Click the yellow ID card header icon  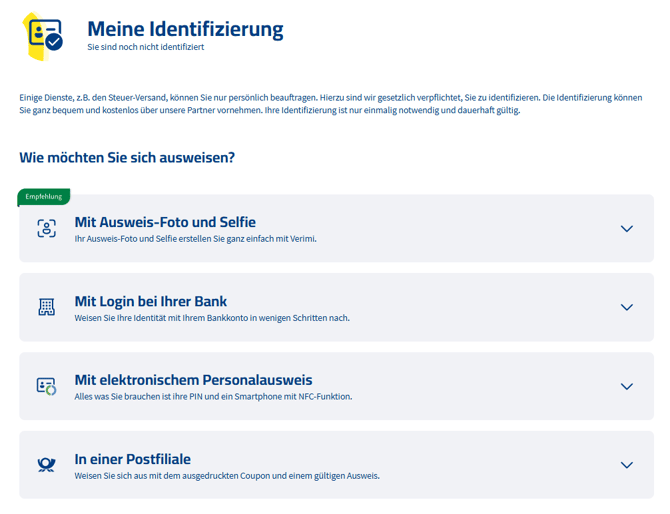click(44, 36)
